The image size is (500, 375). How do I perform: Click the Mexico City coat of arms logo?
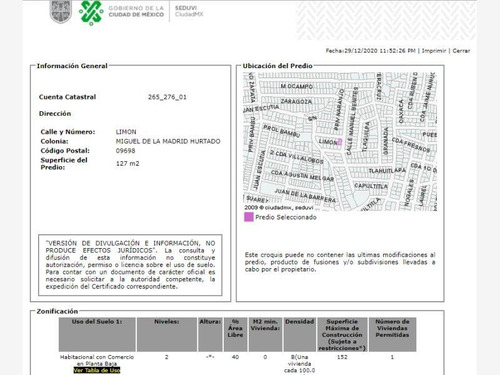click(x=61, y=12)
